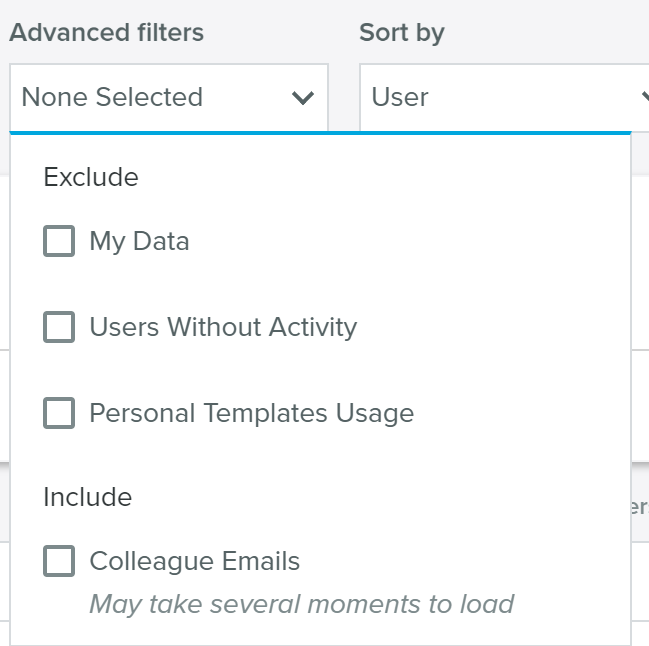
Task: Pick the Colleague Emails option text
Action: coord(195,561)
